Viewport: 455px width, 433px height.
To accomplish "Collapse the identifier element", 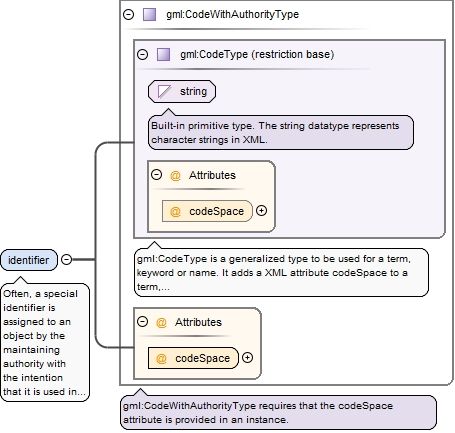I will (67, 259).
